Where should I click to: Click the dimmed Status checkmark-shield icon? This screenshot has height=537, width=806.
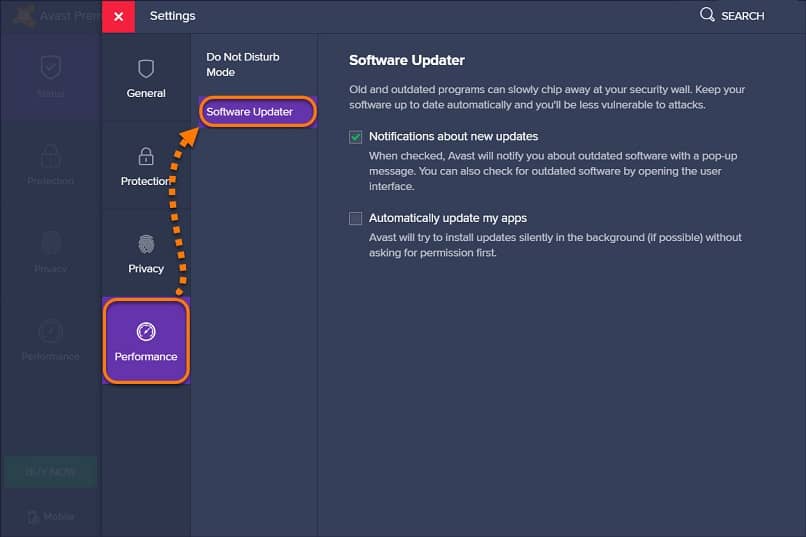(50, 68)
